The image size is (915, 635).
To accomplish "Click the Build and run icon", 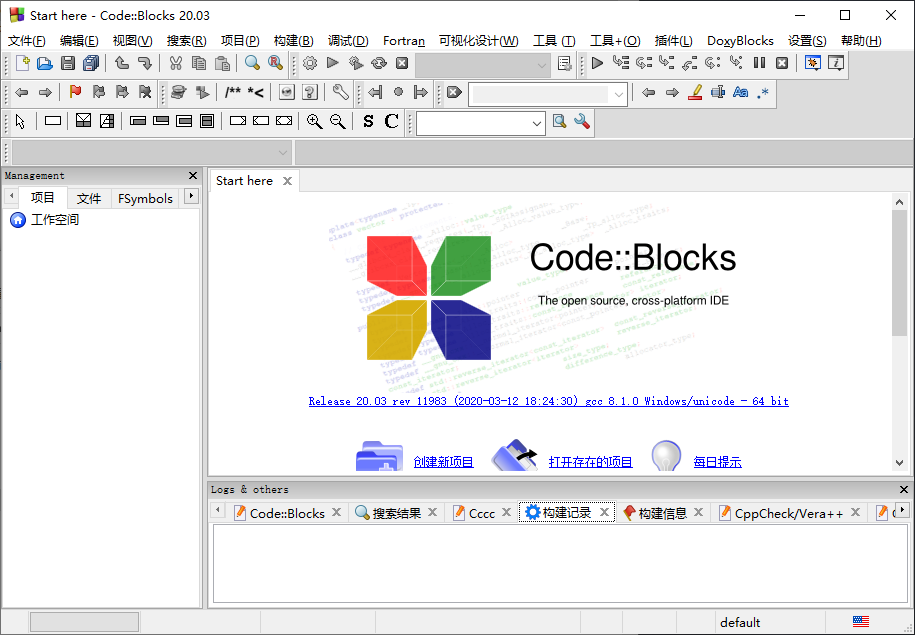I will point(356,63).
